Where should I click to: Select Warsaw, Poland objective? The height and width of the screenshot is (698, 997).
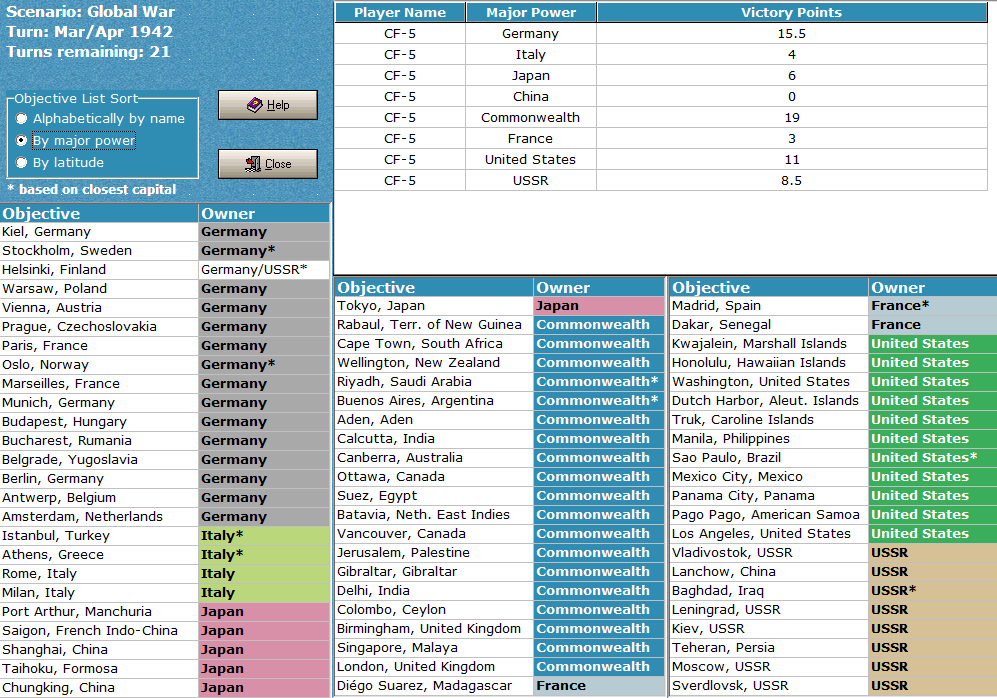(x=99, y=289)
